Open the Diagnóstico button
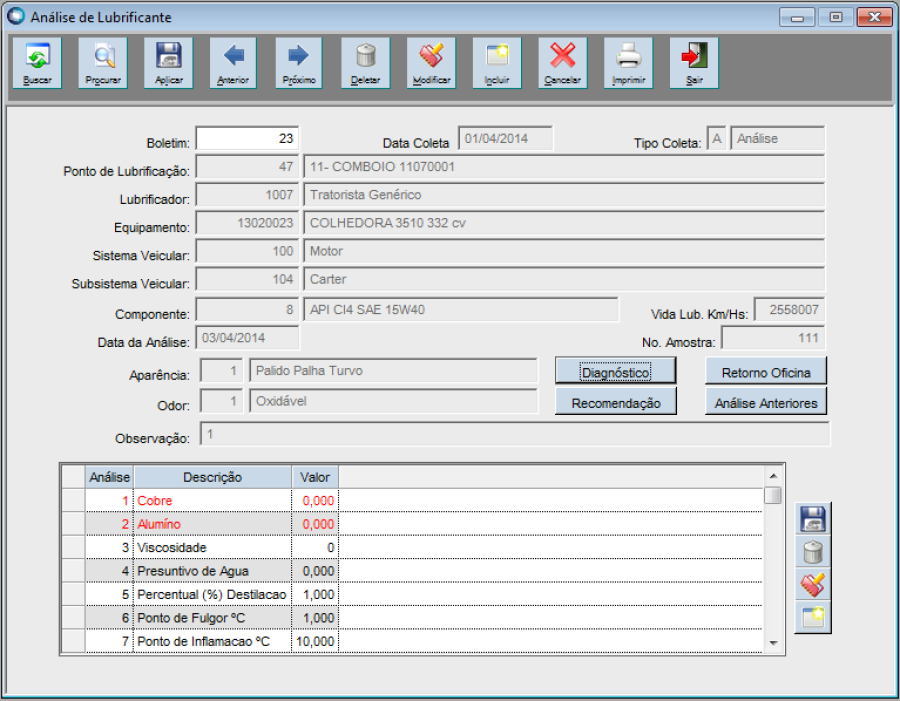This screenshot has width=900, height=701. click(615, 371)
